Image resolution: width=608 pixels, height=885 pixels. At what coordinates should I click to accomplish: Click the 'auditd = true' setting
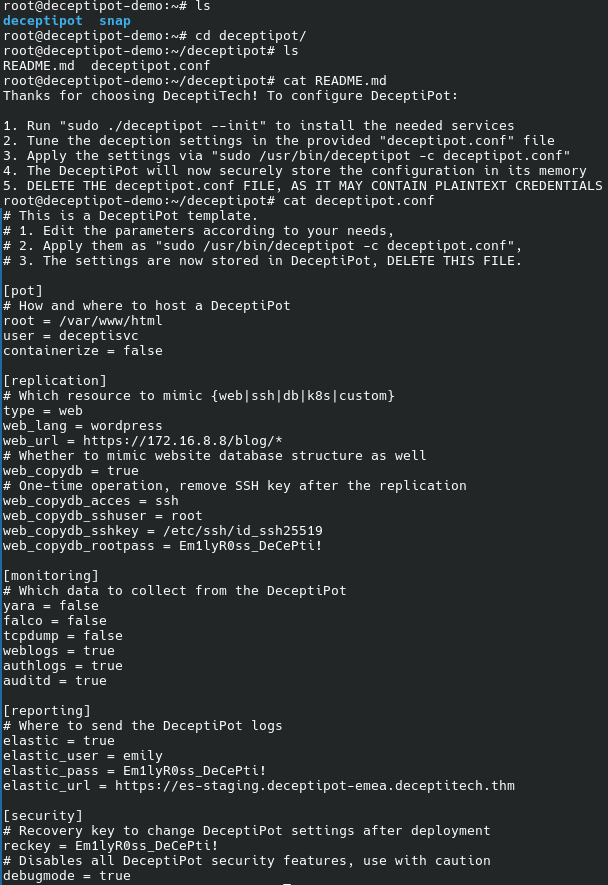pos(55,681)
